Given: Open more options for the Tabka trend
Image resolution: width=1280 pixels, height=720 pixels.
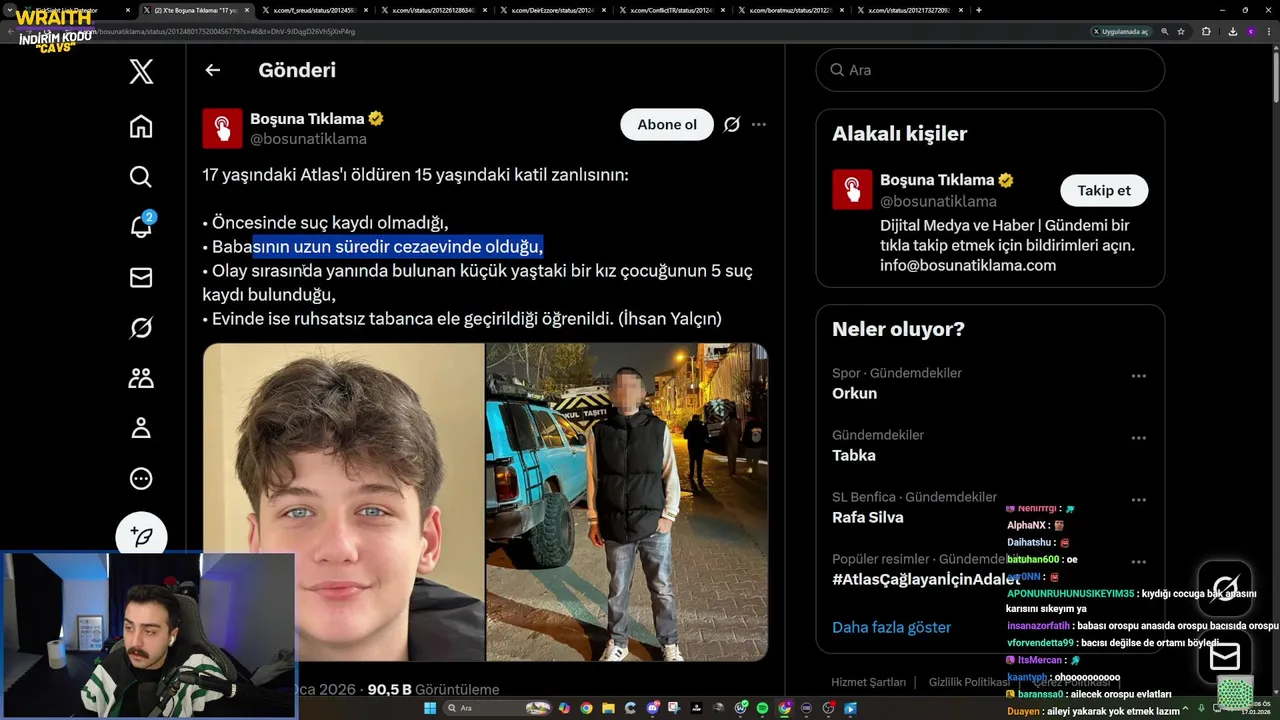Looking at the screenshot, I should coord(1138,438).
